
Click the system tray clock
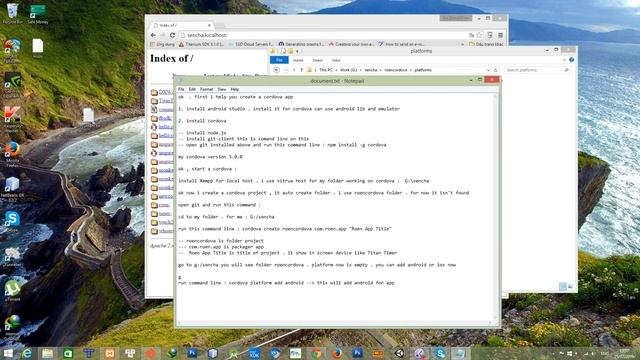[x=623, y=353]
